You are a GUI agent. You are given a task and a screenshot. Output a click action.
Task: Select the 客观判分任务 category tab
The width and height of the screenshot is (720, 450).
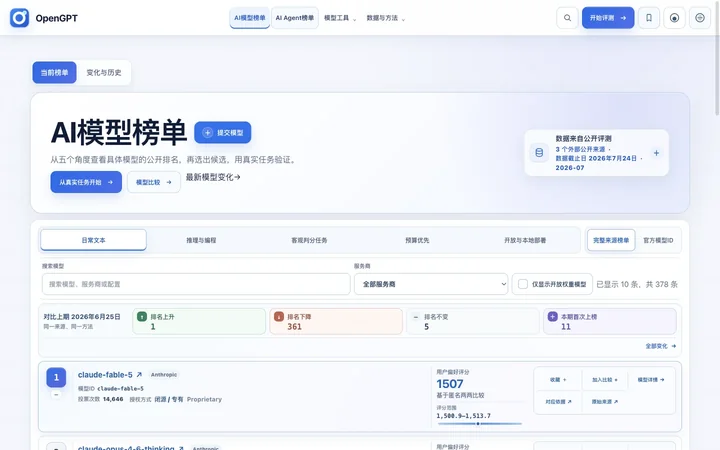309,240
